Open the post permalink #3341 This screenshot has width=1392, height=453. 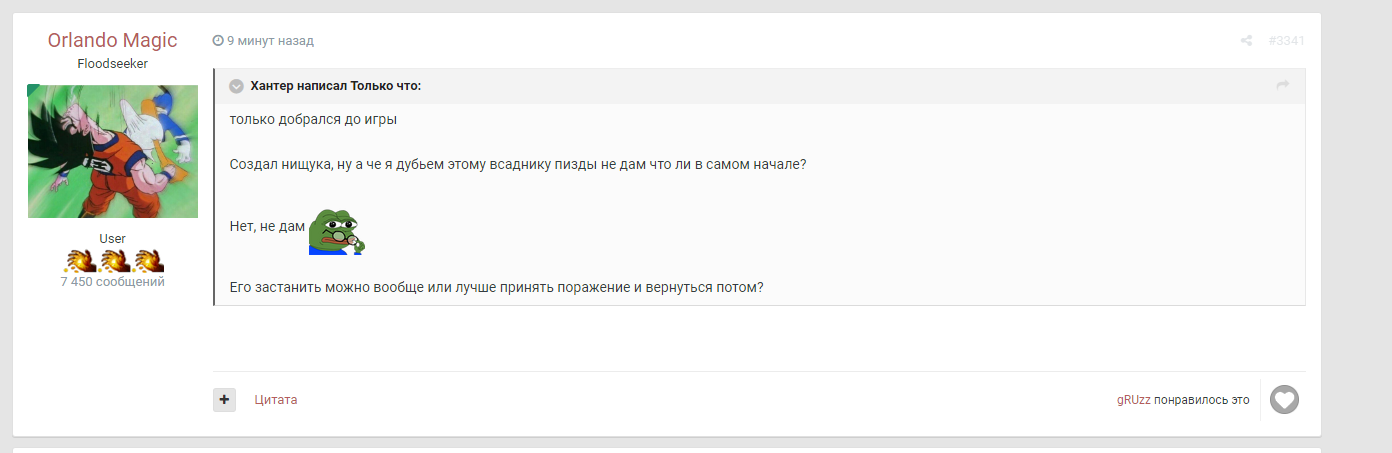pos(1286,41)
